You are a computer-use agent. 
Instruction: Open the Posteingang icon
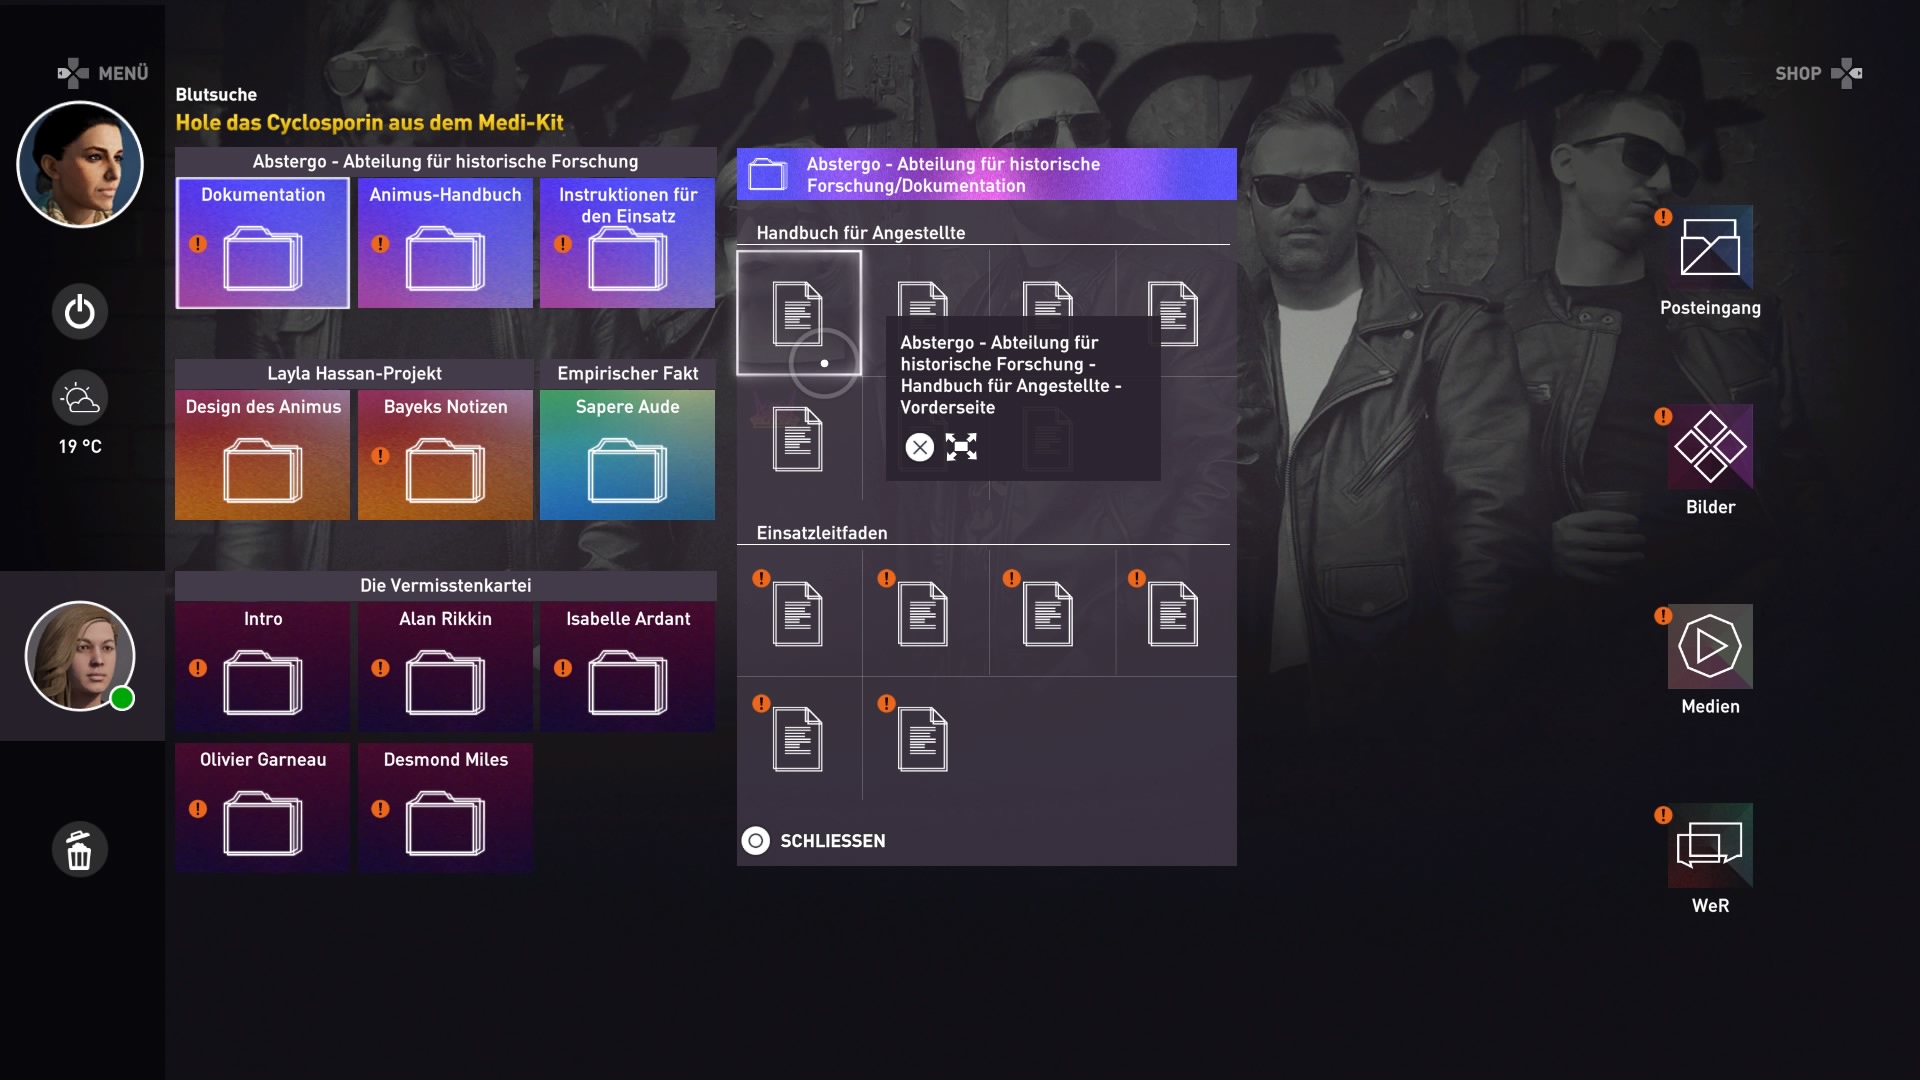pos(1710,247)
